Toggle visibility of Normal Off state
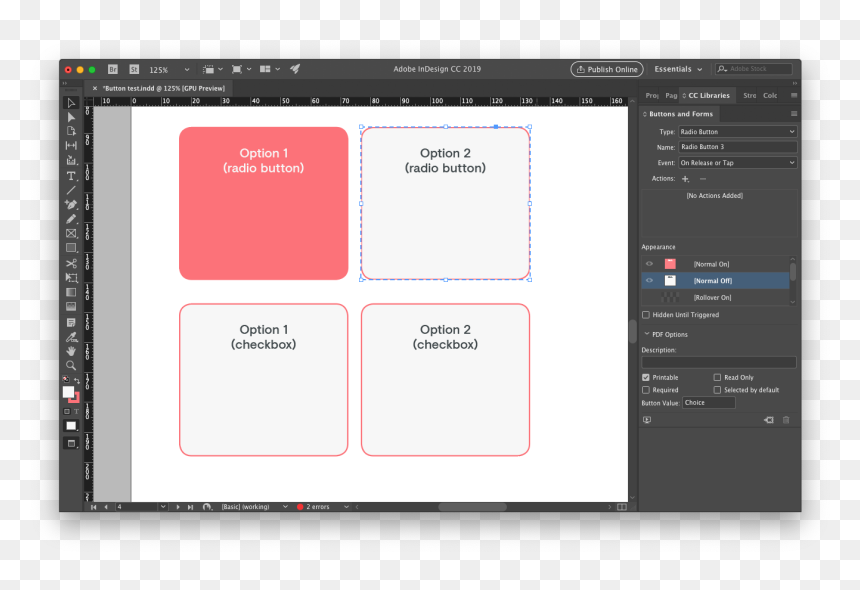 click(x=649, y=280)
